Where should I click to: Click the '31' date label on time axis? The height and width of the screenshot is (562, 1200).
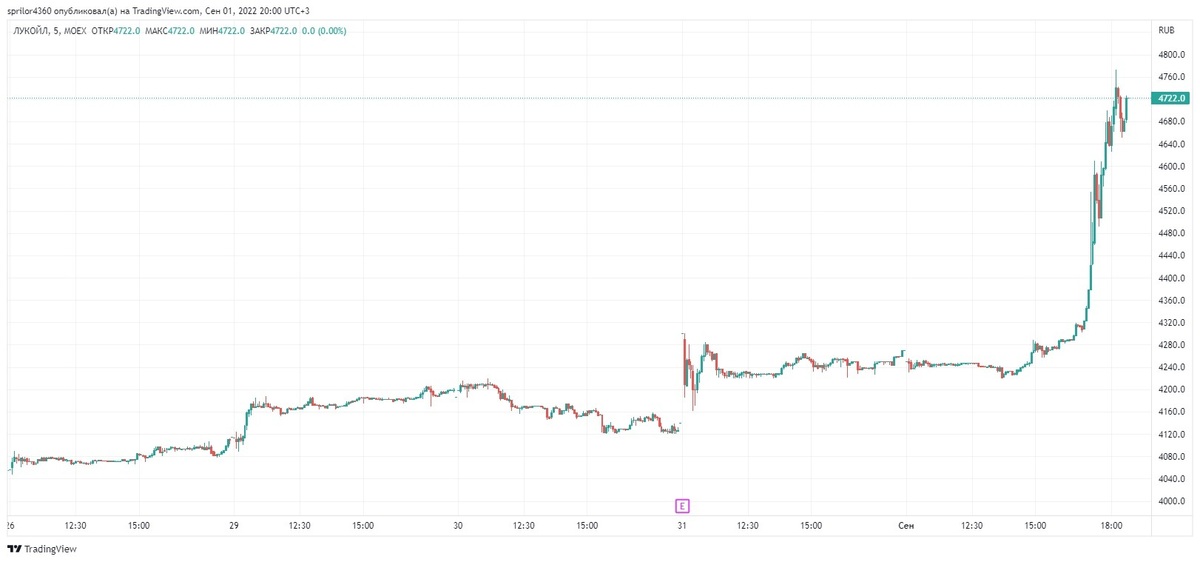682,524
